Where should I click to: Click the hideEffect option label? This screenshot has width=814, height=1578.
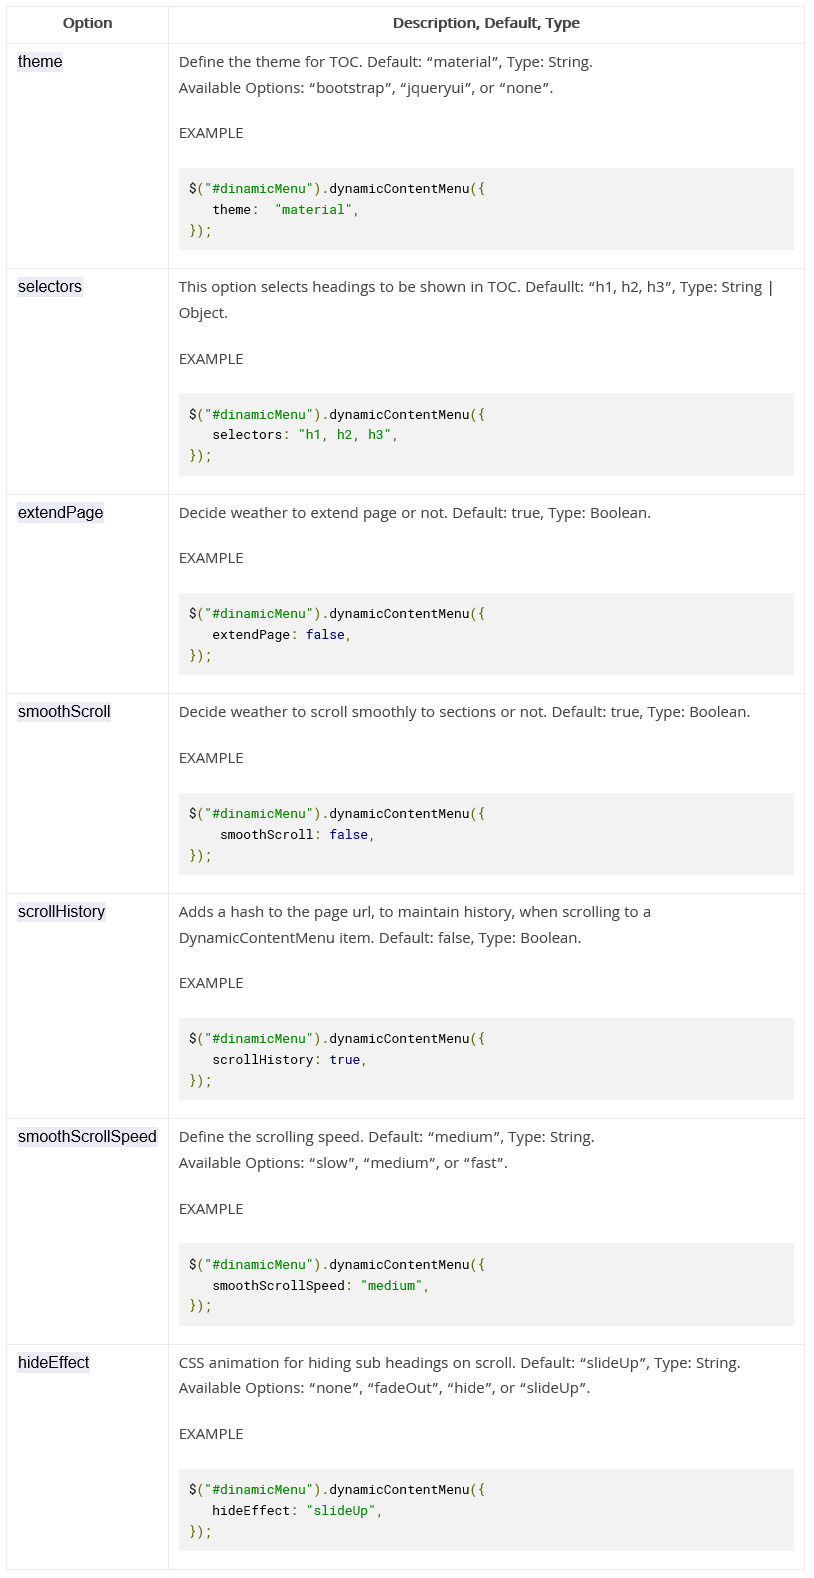tap(53, 1363)
